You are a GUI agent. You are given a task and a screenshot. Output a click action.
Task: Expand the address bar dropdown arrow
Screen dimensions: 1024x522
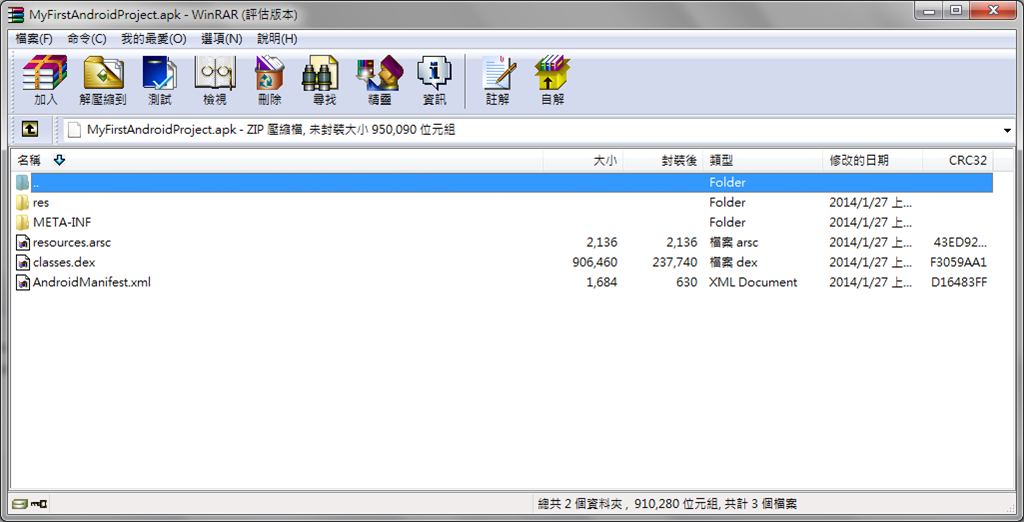1007,130
